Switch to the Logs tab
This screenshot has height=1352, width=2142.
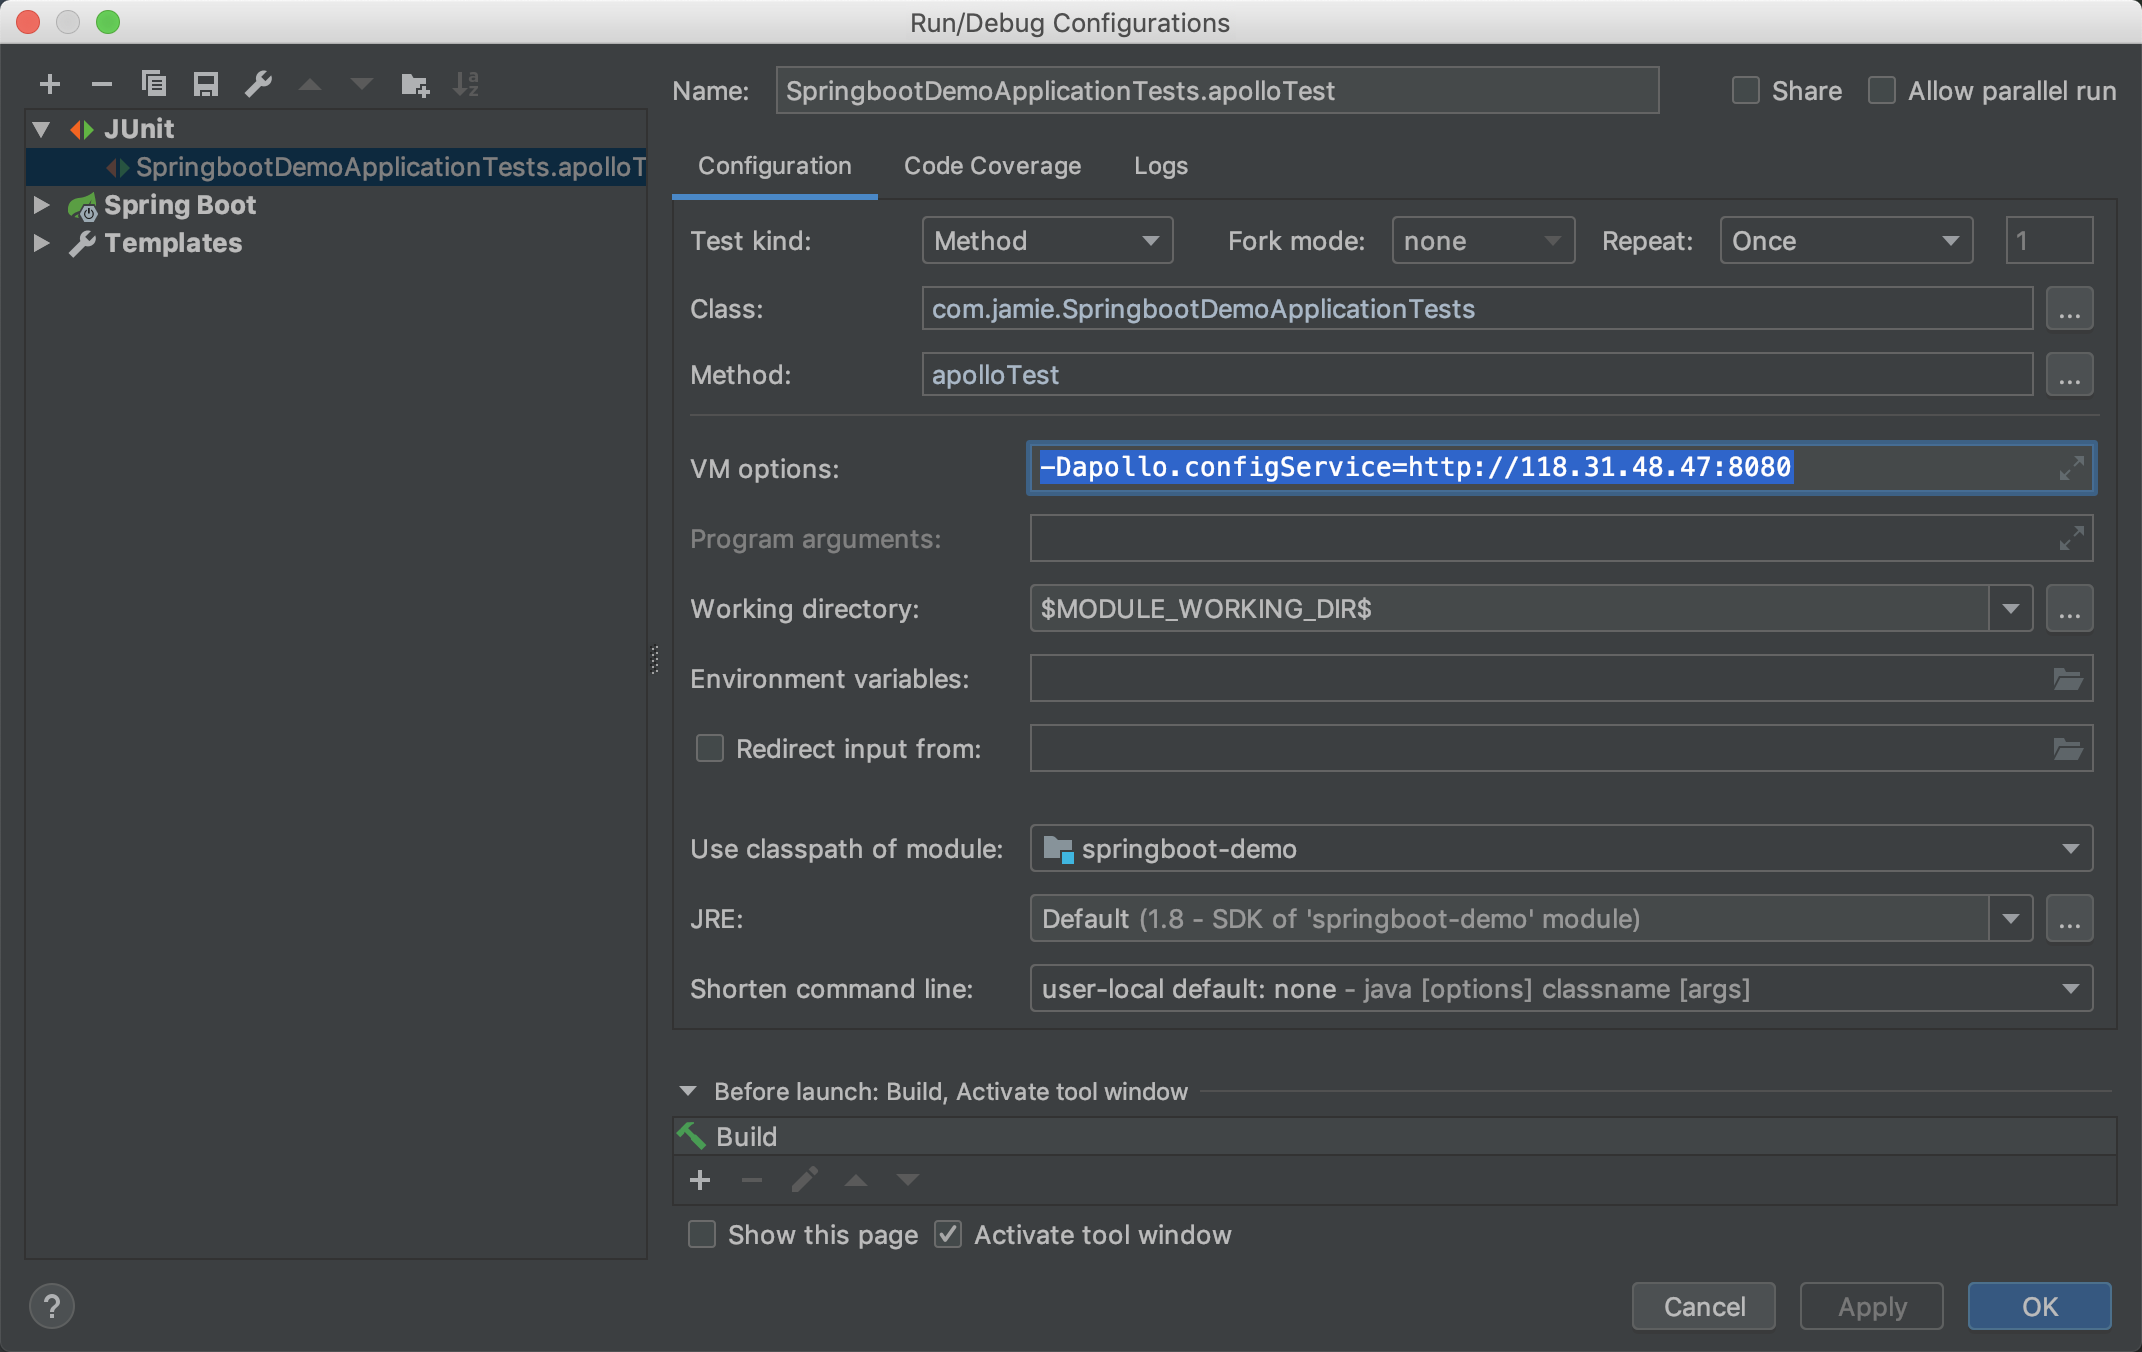click(1160, 166)
